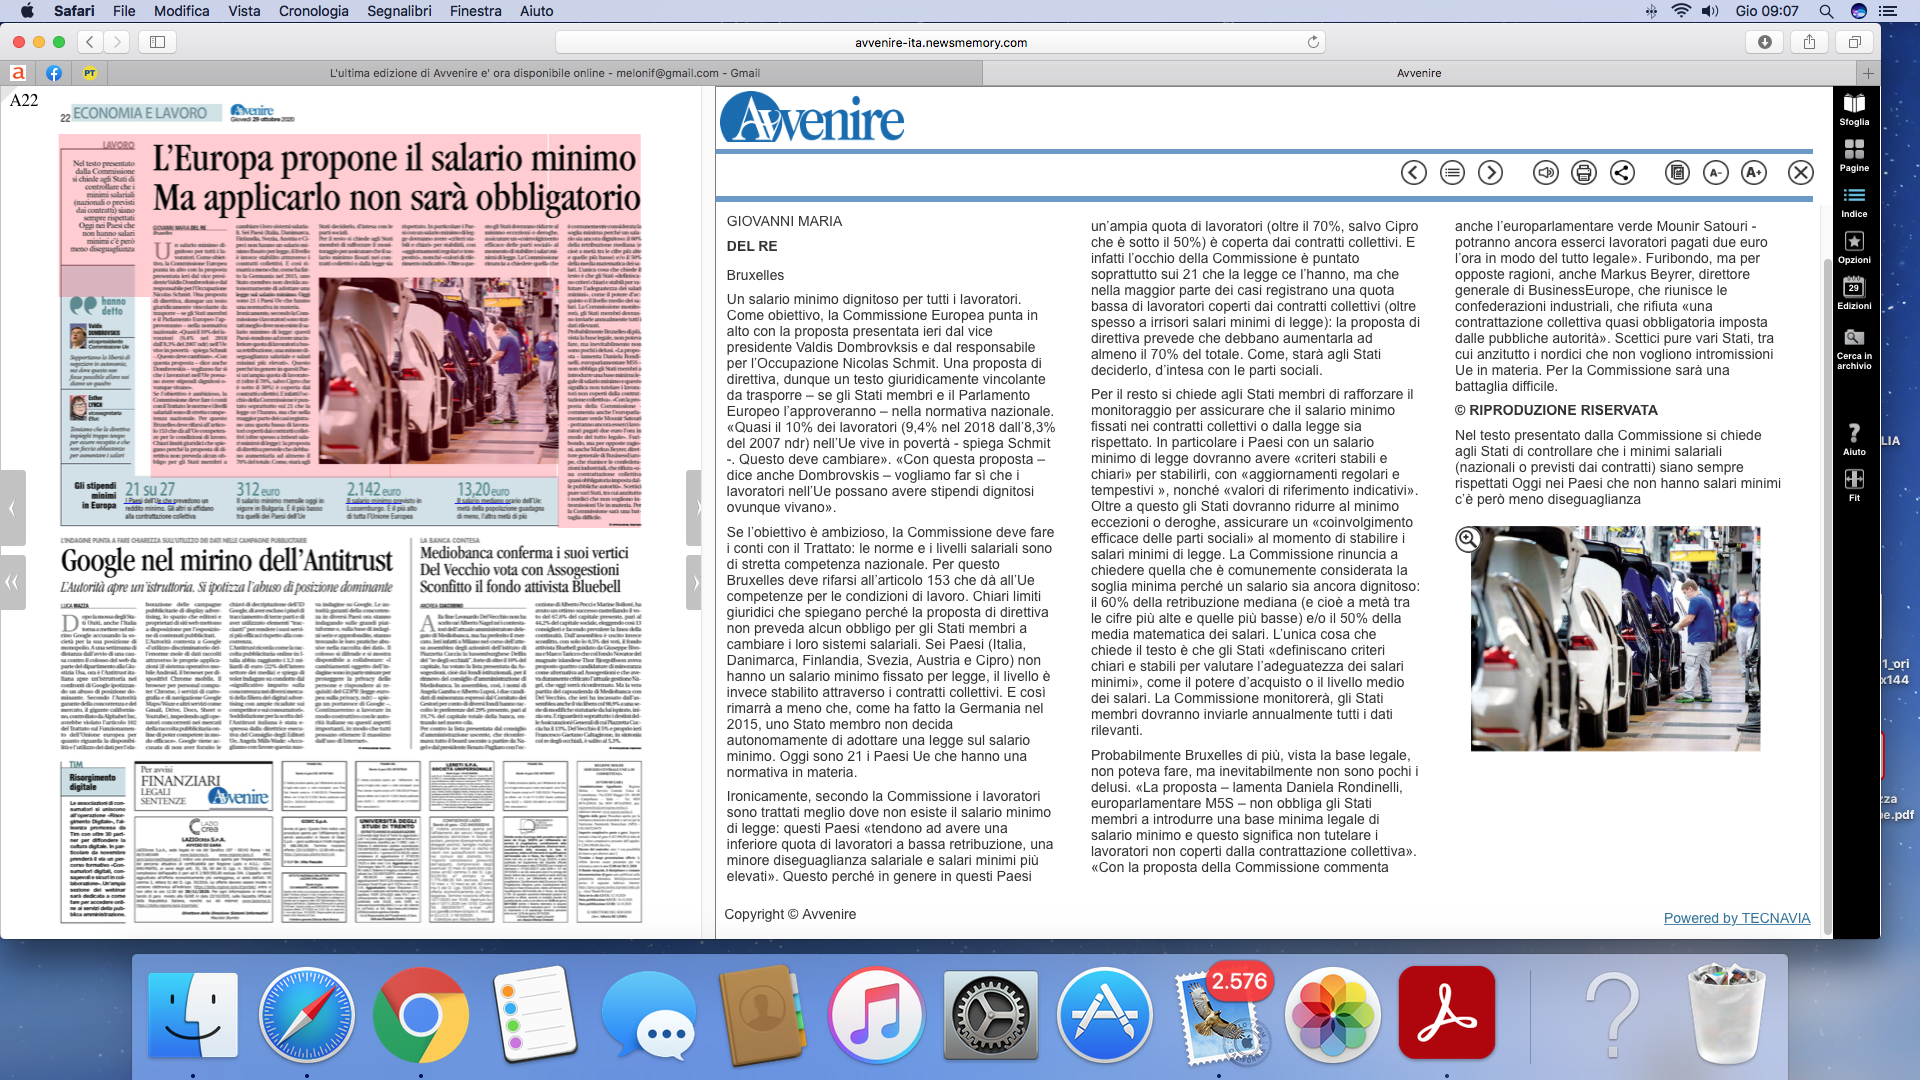Go to next article with right arrow icon
This screenshot has height=1080, width=1920.
pyautogui.click(x=1490, y=173)
